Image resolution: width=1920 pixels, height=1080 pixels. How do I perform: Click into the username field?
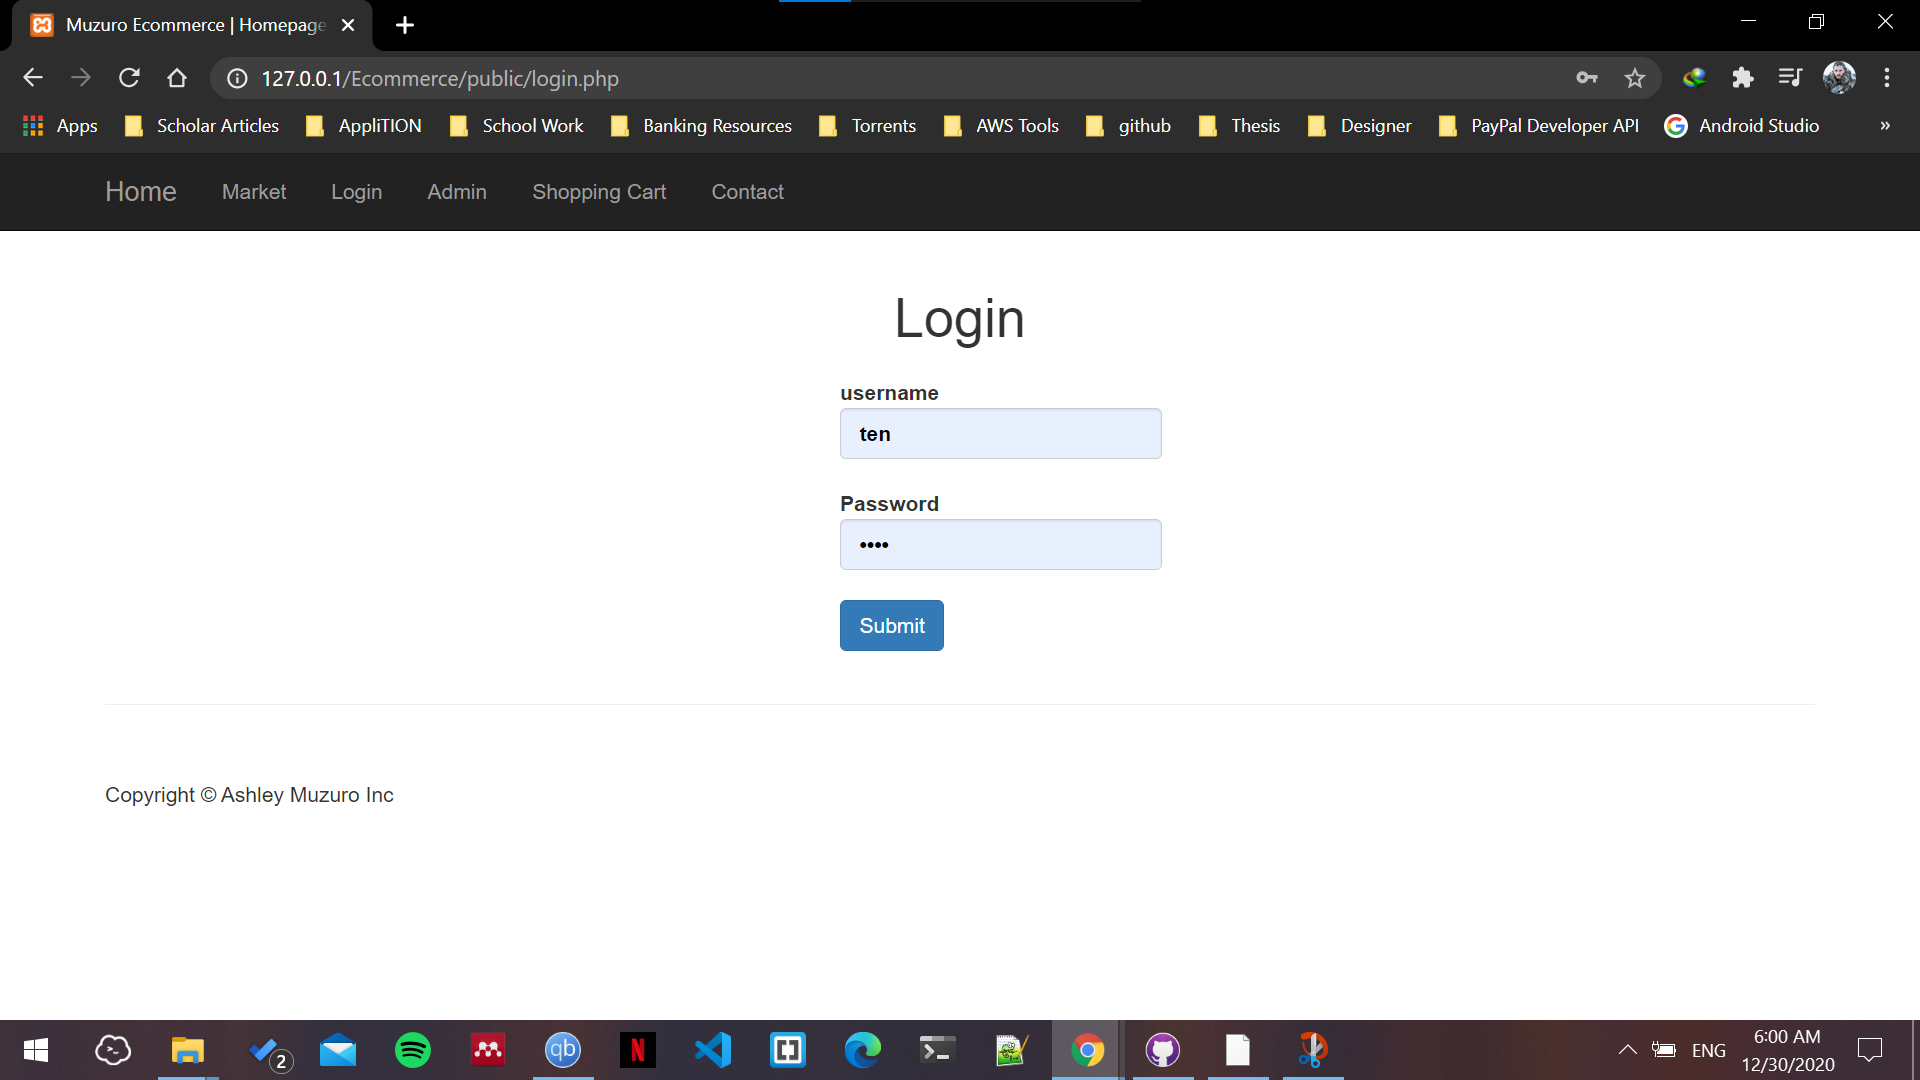1000,434
